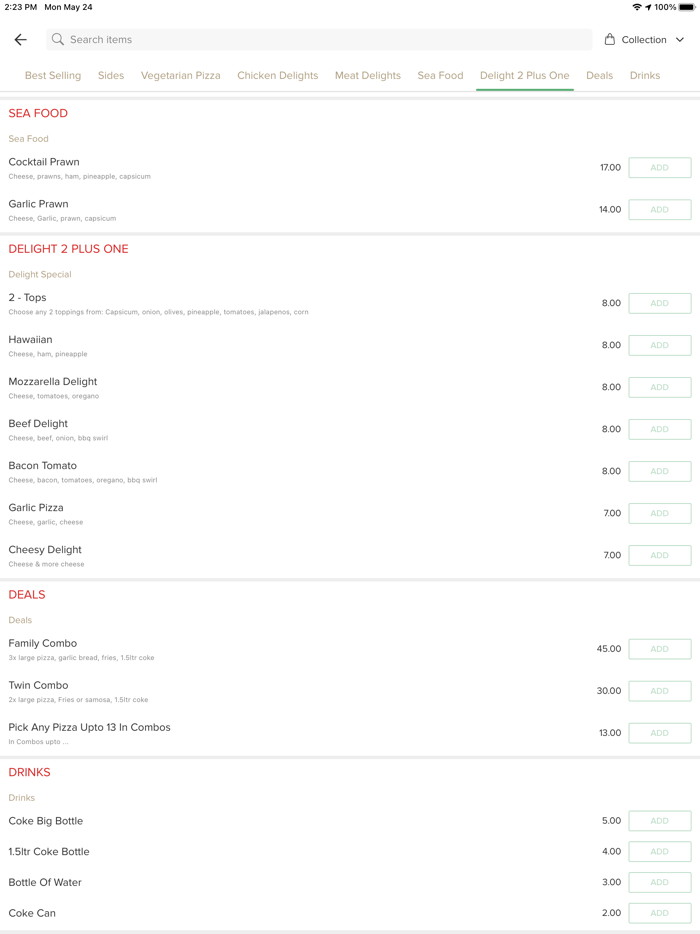Switch to the Best Selling tab
This screenshot has width=700, height=934.
53,75
